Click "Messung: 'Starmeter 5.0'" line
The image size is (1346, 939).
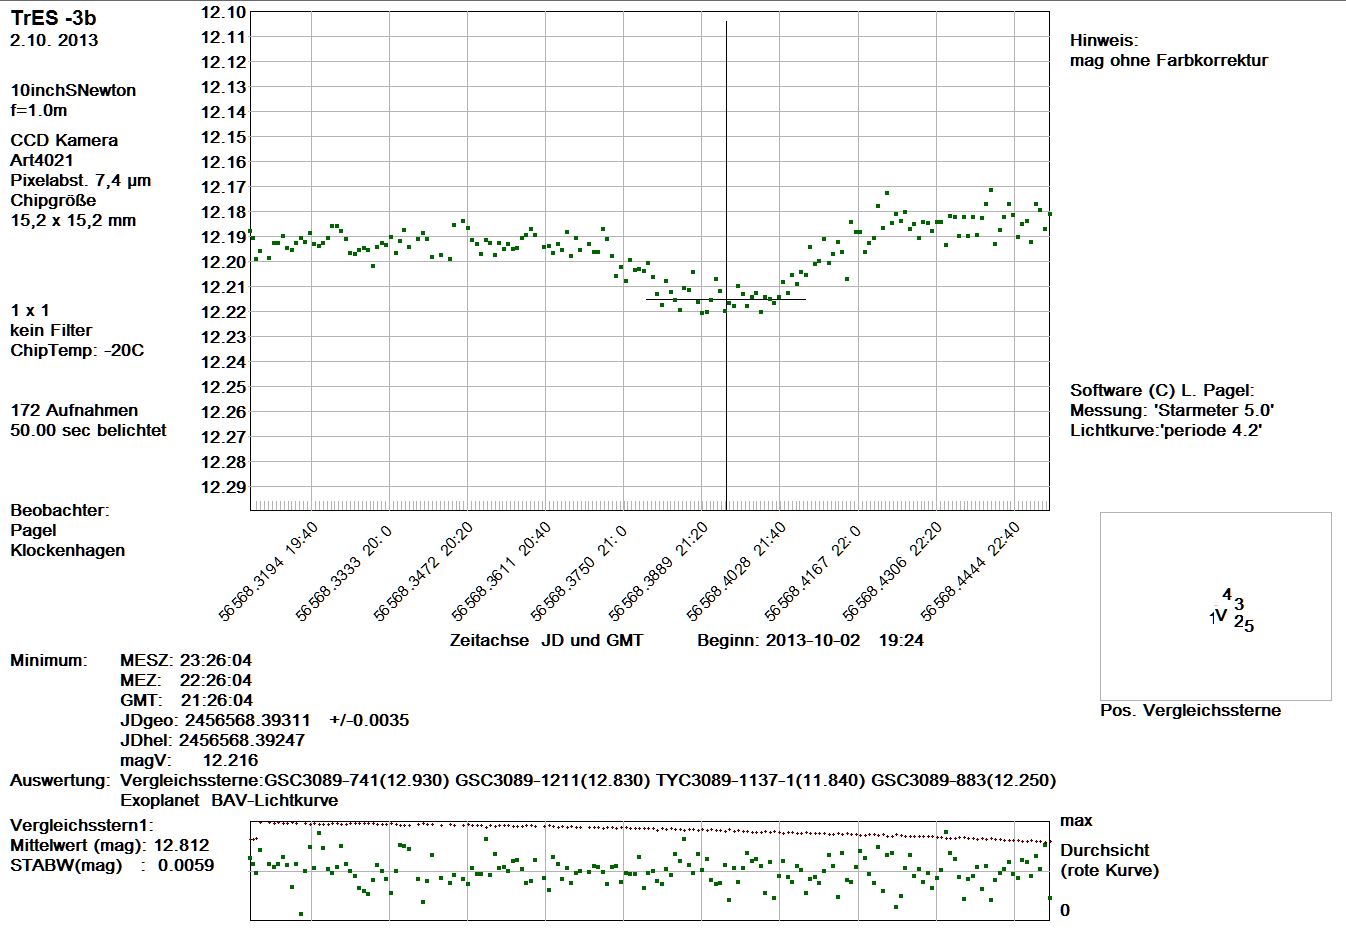pyautogui.click(x=1172, y=410)
